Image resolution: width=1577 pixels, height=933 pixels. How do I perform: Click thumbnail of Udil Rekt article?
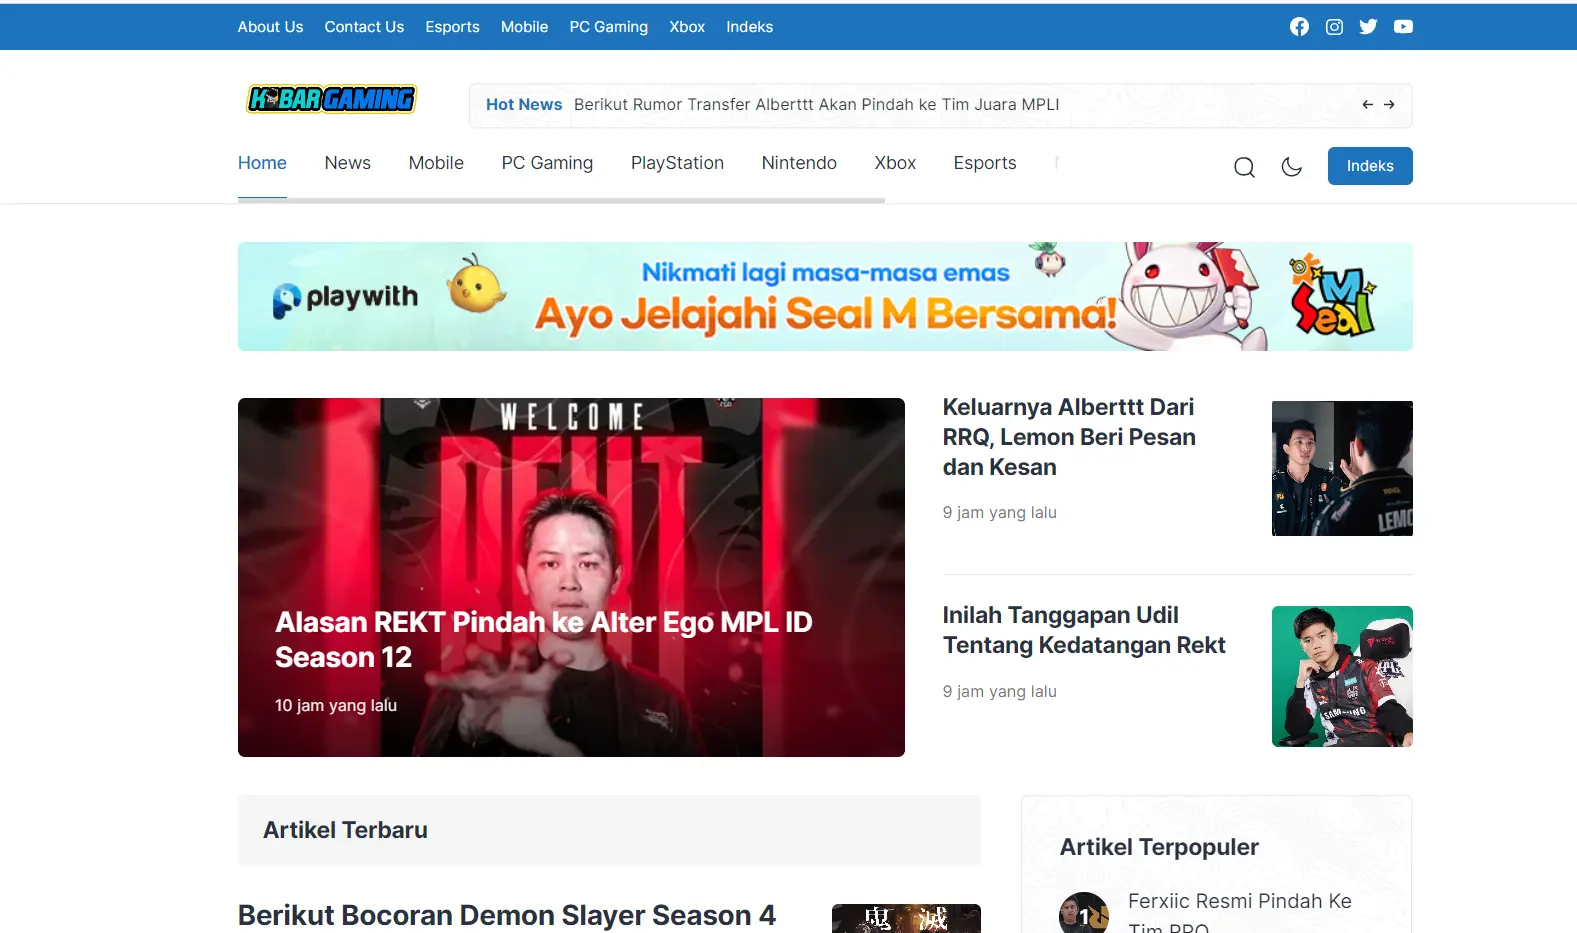click(1342, 676)
